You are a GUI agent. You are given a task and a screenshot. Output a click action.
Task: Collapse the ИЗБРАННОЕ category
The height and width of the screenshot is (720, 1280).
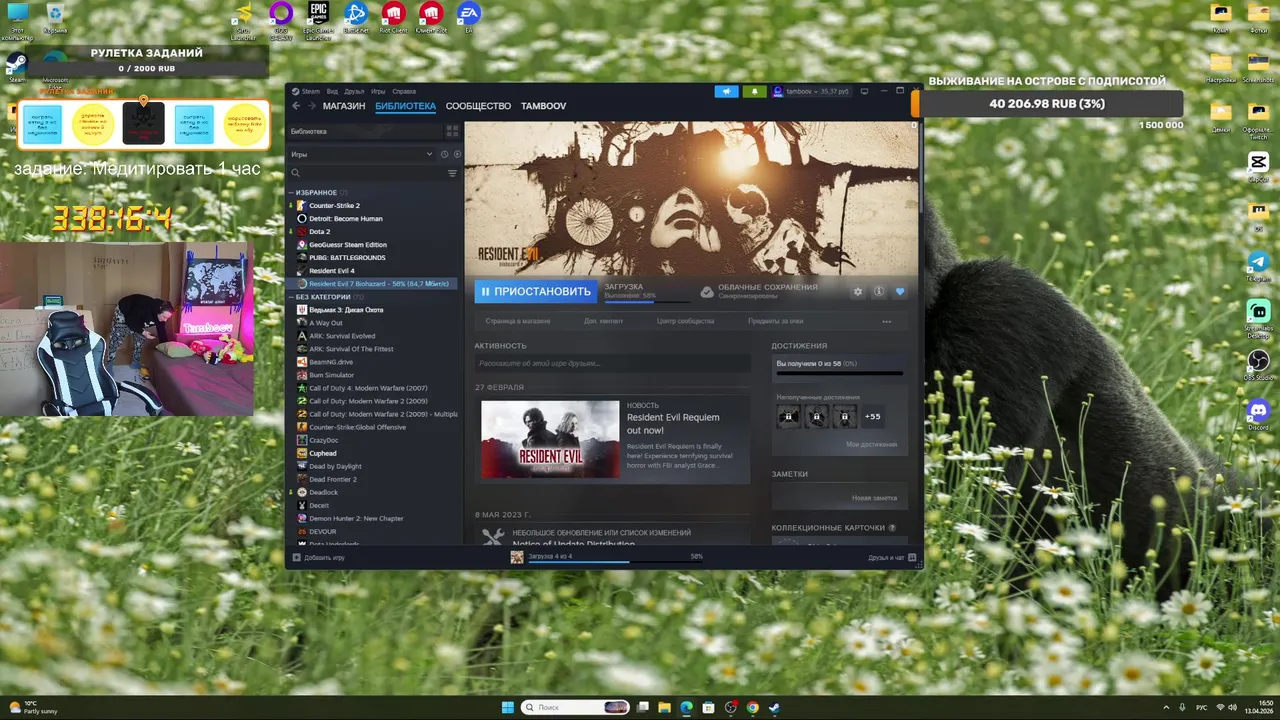point(292,192)
